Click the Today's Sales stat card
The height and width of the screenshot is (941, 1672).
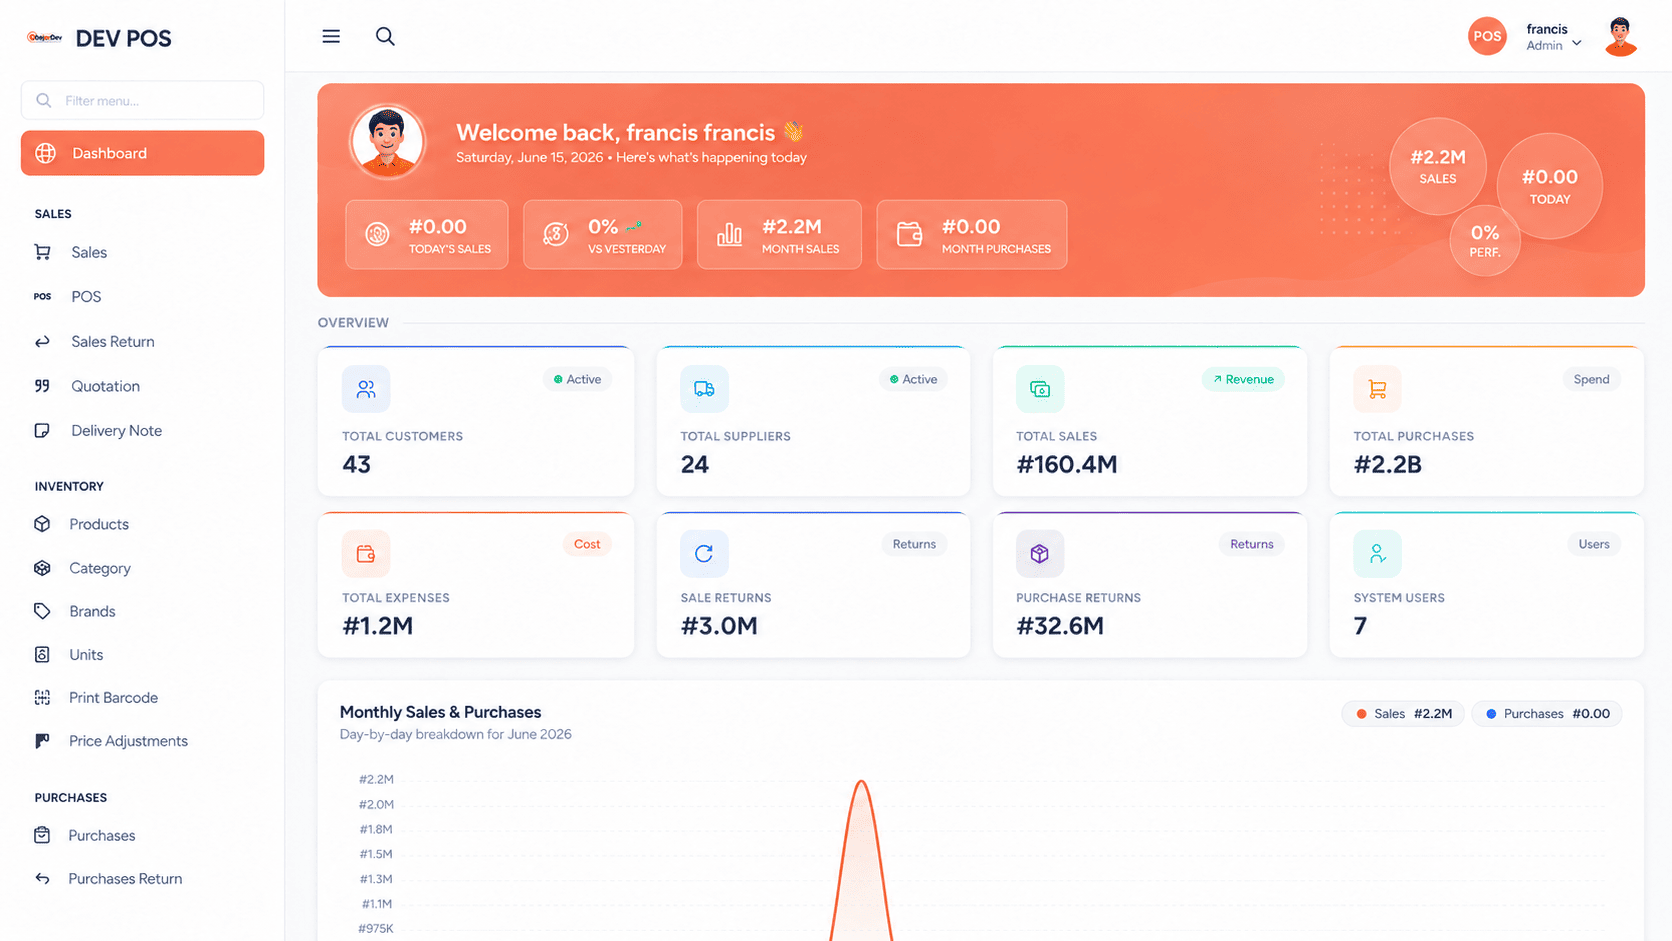point(427,235)
